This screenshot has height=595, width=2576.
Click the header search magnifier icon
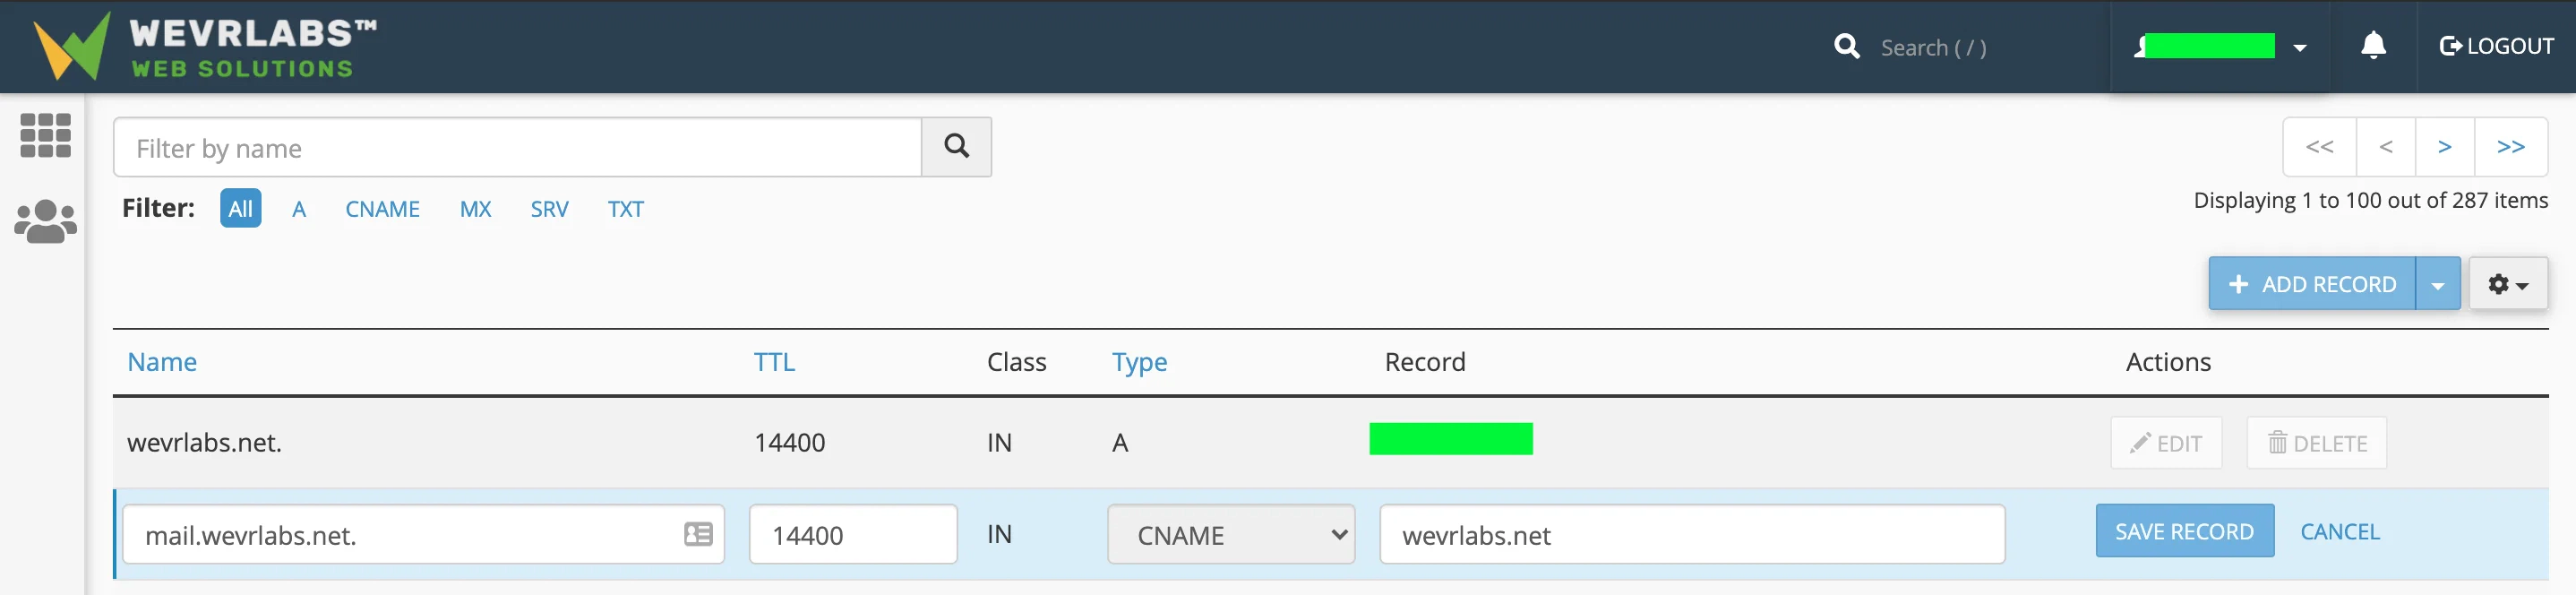(x=1846, y=47)
